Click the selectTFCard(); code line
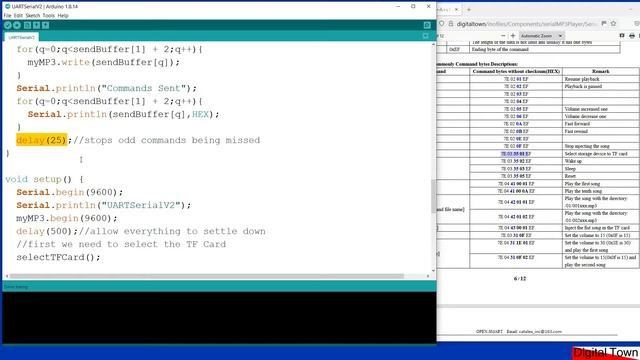 (58, 257)
